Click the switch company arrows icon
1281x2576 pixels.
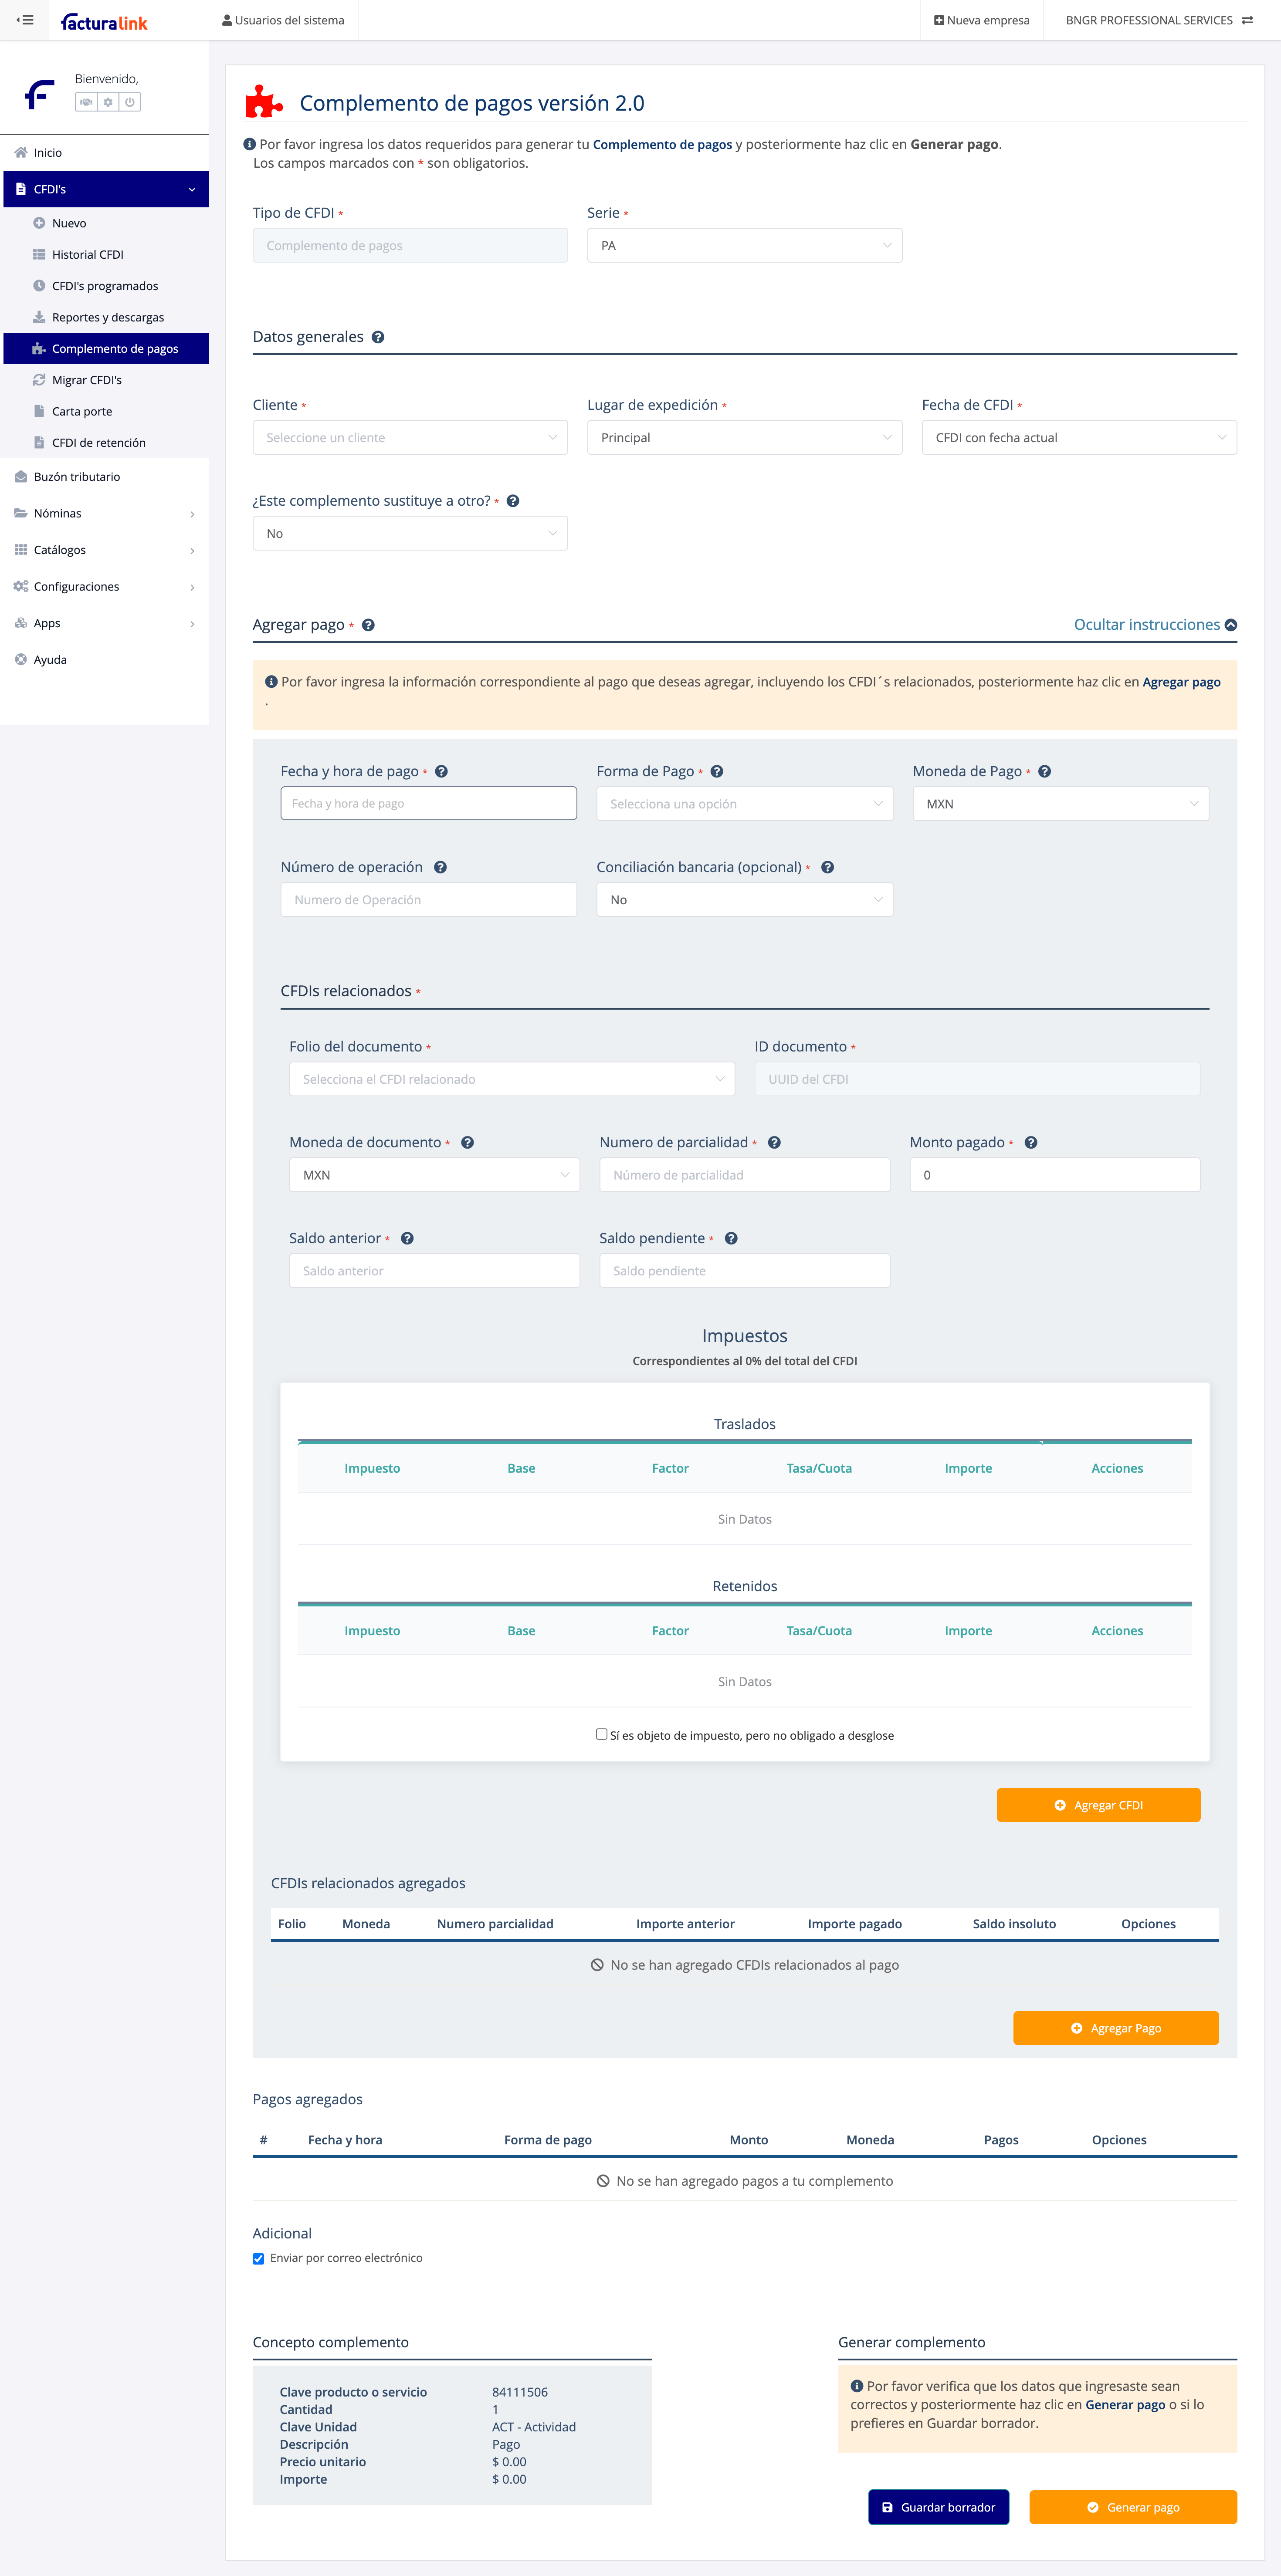(x=1247, y=20)
